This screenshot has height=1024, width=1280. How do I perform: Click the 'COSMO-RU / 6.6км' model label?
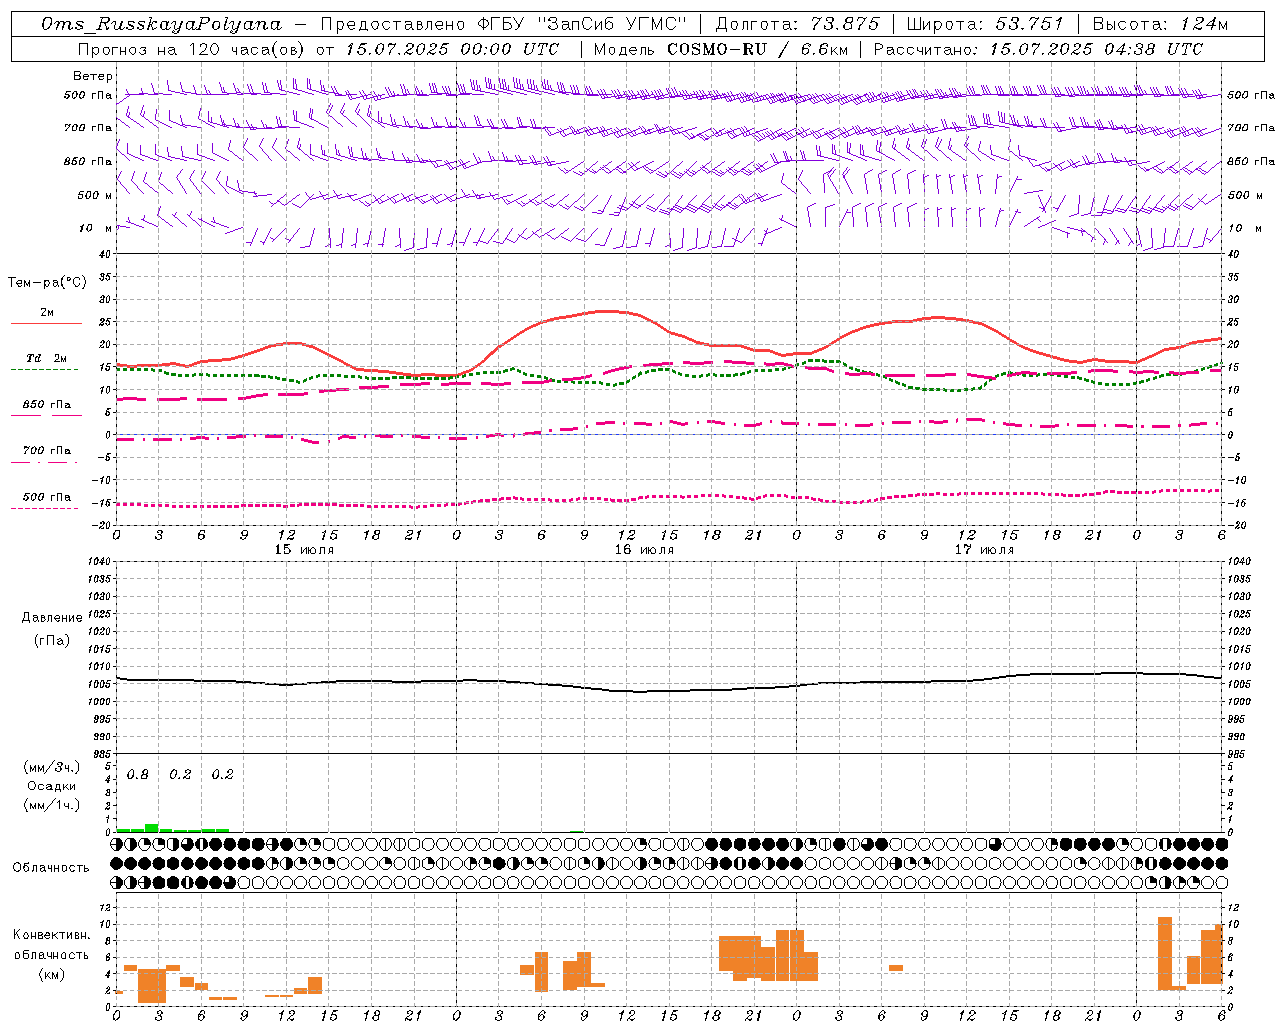click(x=759, y=48)
